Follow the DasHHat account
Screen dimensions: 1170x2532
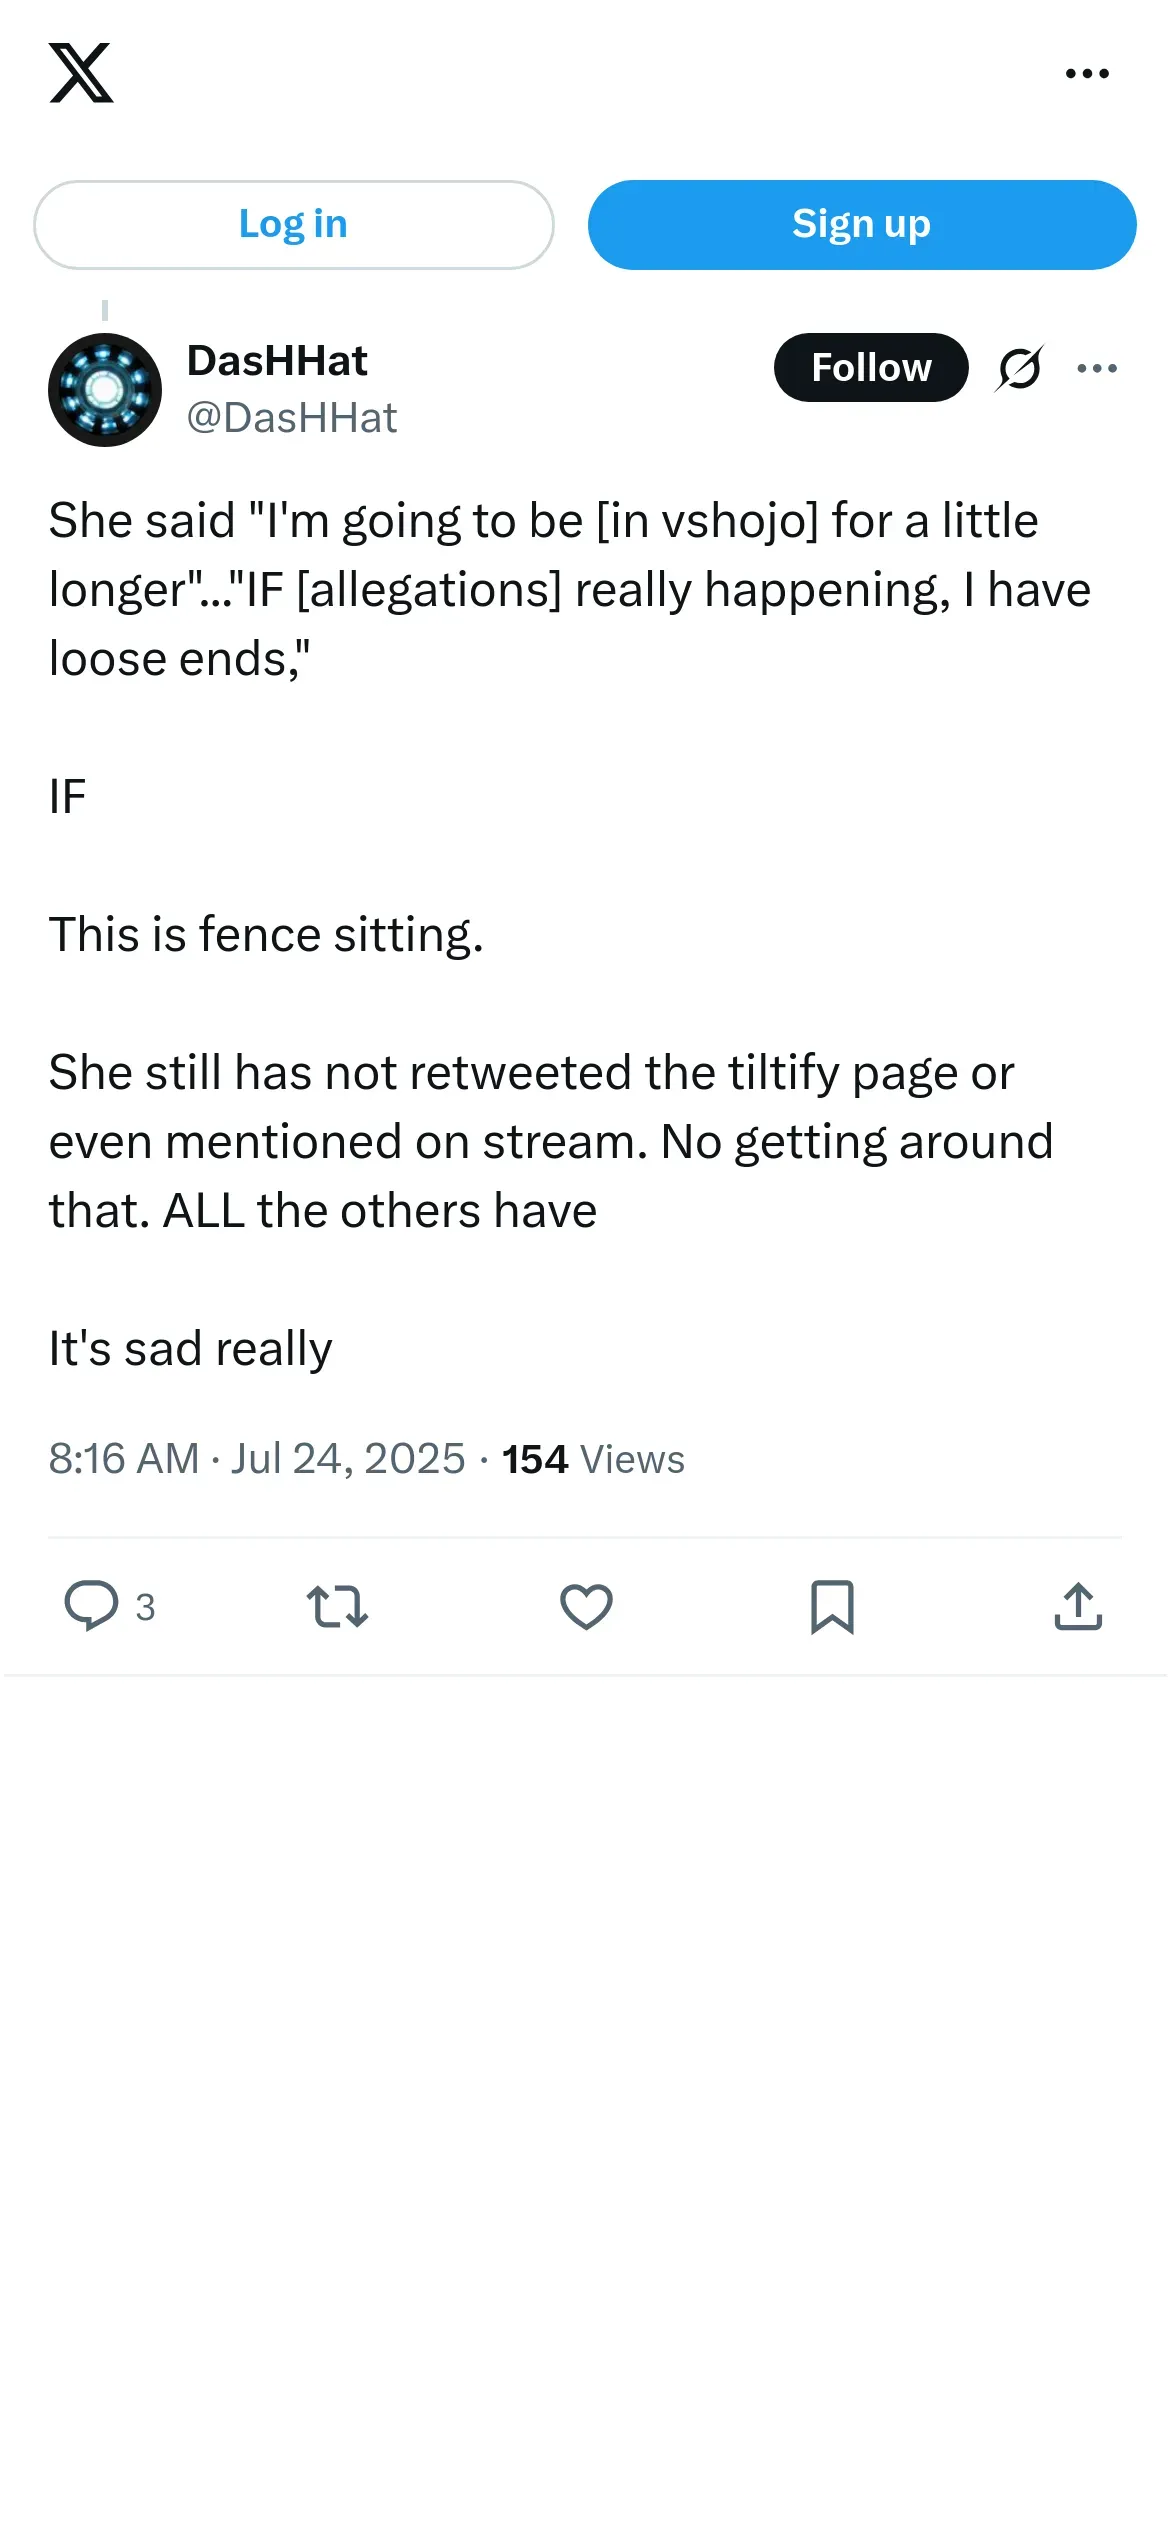click(x=871, y=368)
